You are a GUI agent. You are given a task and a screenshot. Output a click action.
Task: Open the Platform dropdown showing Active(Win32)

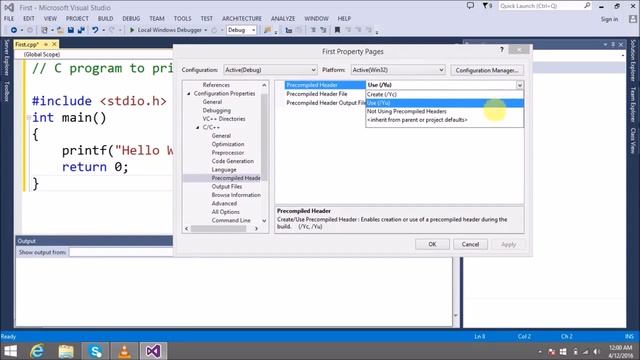tap(398, 70)
